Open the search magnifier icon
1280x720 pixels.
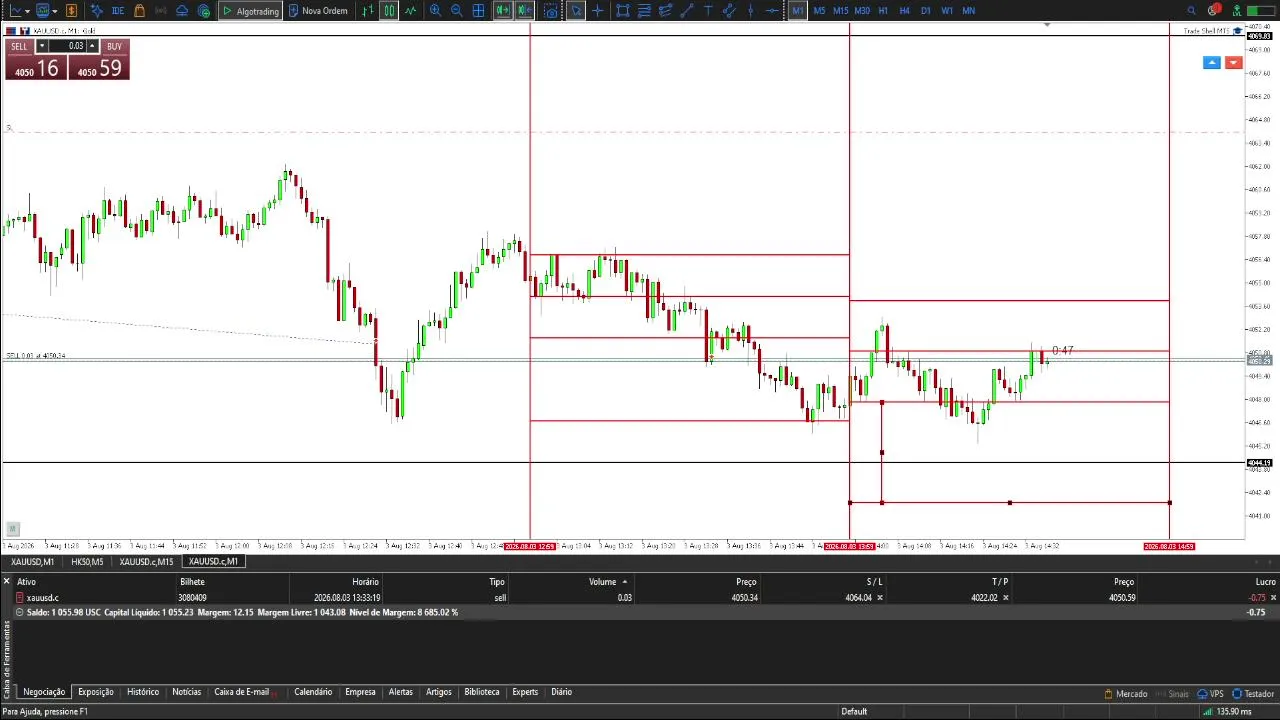tap(1191, 10)
